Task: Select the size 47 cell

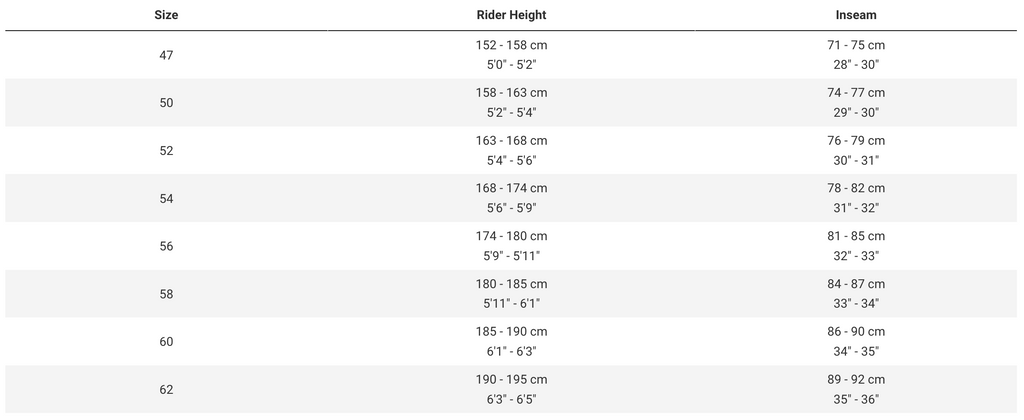Action: [166, 55]
